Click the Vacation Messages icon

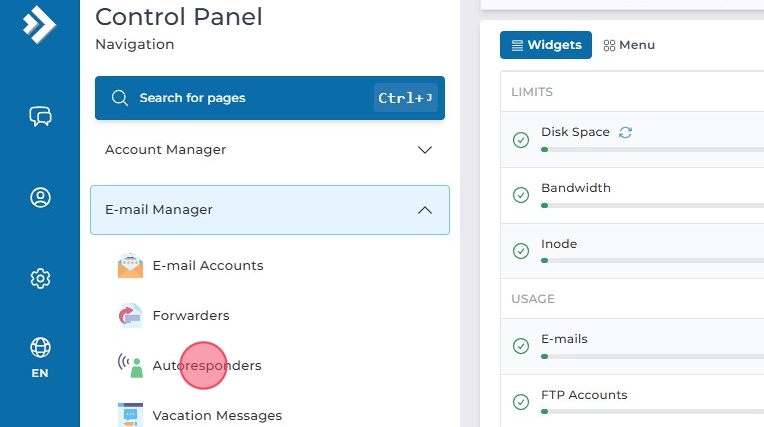coord(130,415)
